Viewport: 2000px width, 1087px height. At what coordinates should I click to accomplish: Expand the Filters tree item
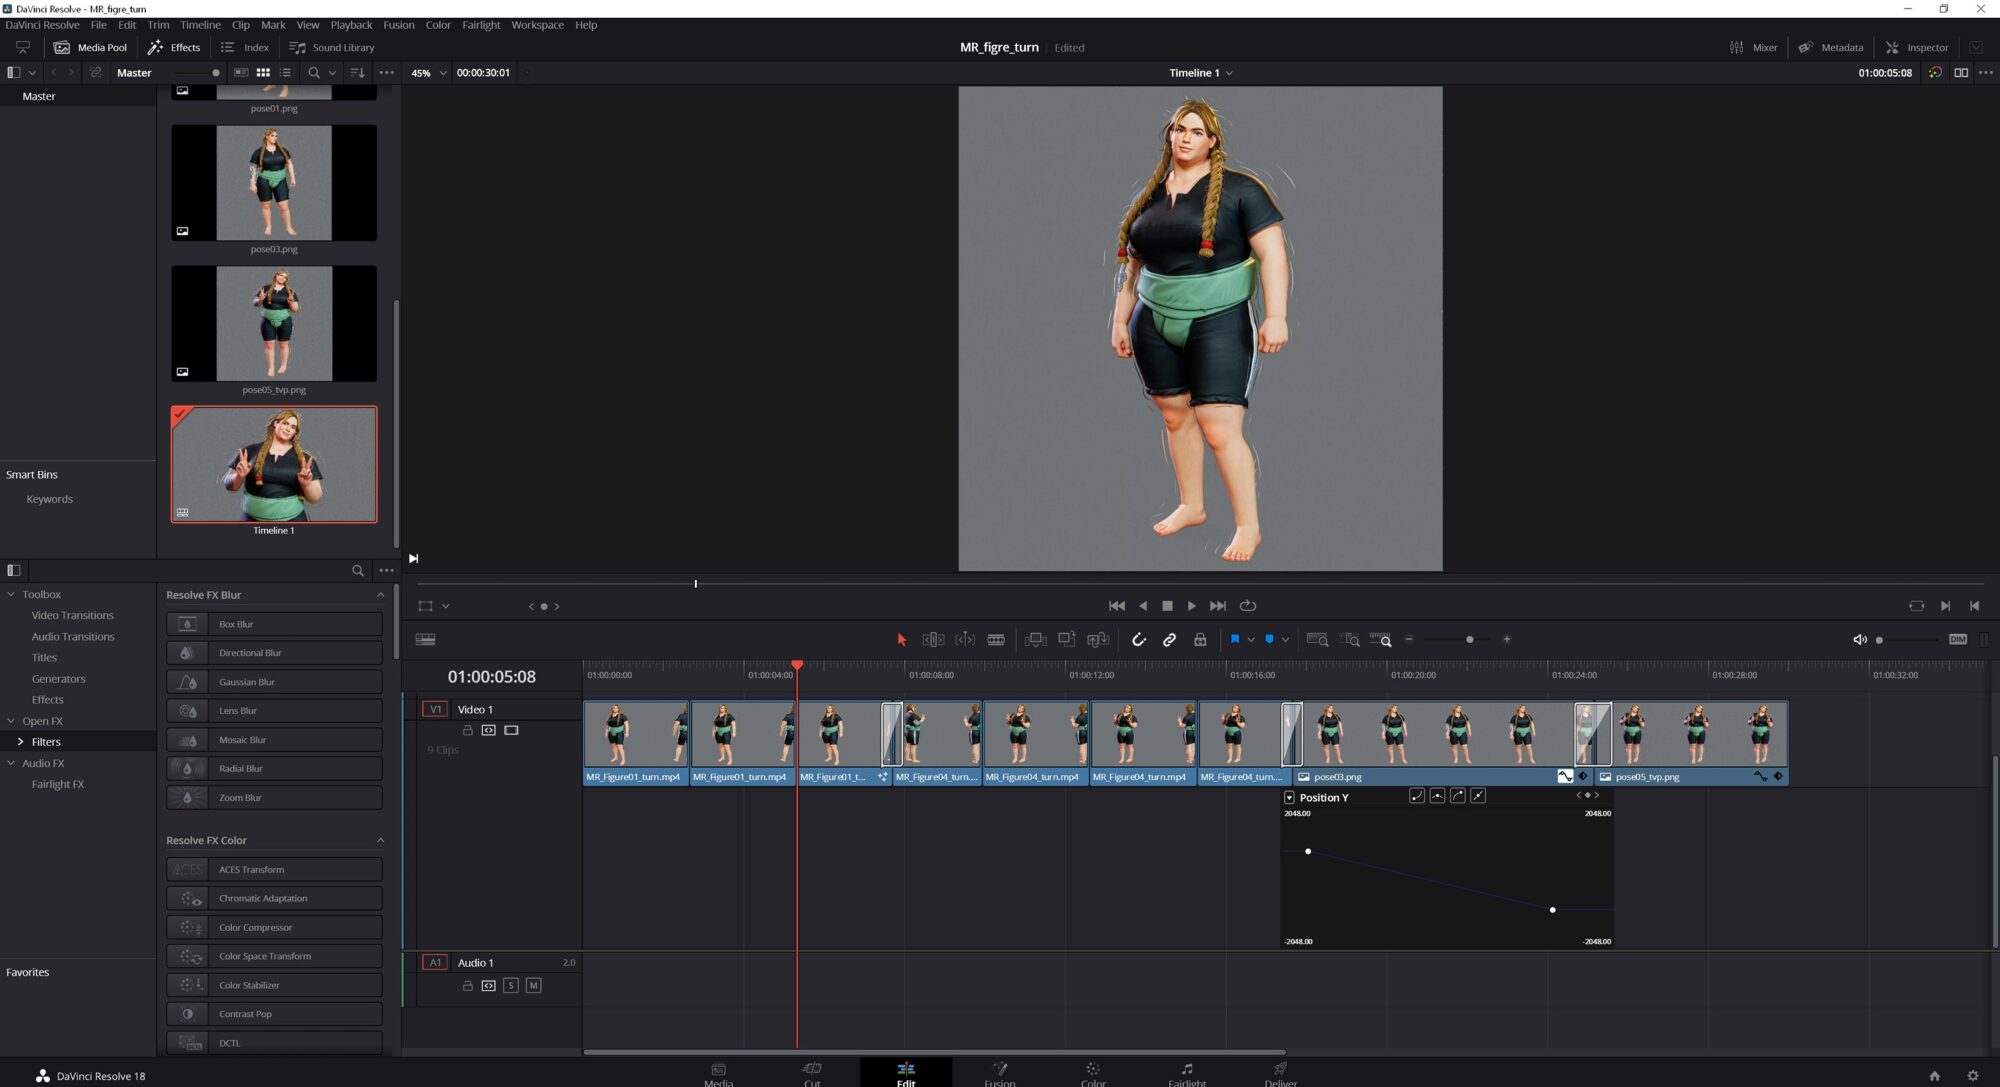point(20,742)
